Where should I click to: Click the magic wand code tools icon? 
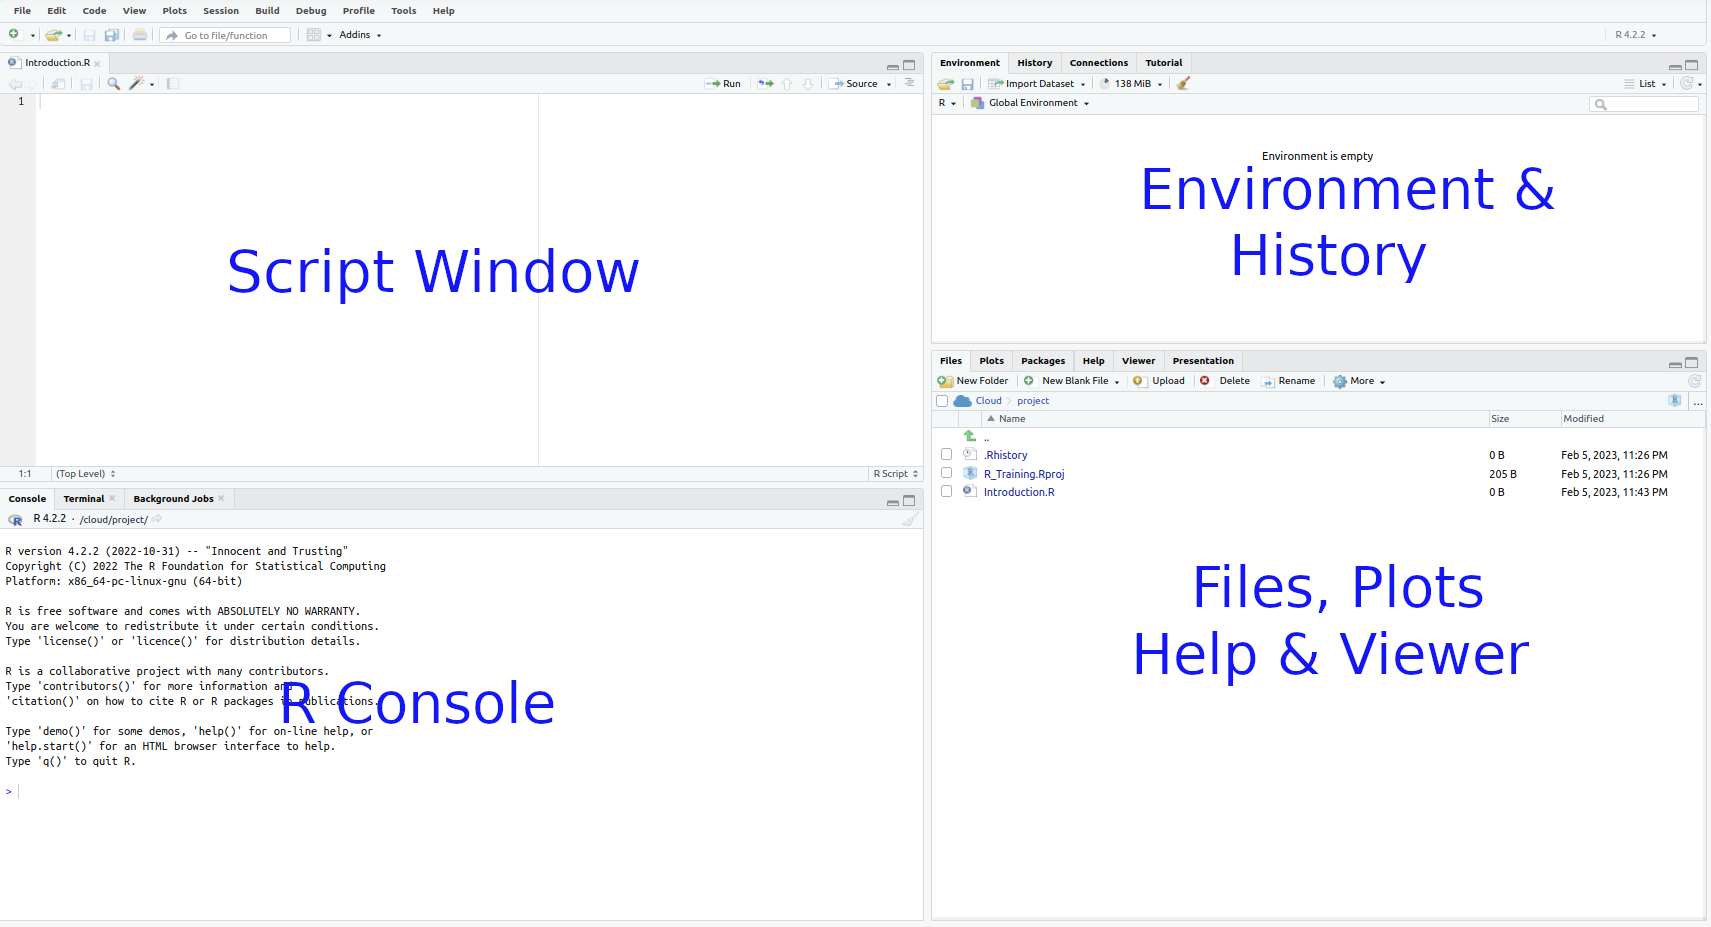coord(137,84)
